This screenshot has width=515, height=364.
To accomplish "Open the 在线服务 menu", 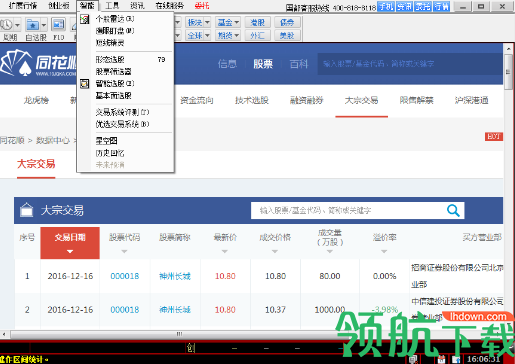I will click(x=170, y=6).
